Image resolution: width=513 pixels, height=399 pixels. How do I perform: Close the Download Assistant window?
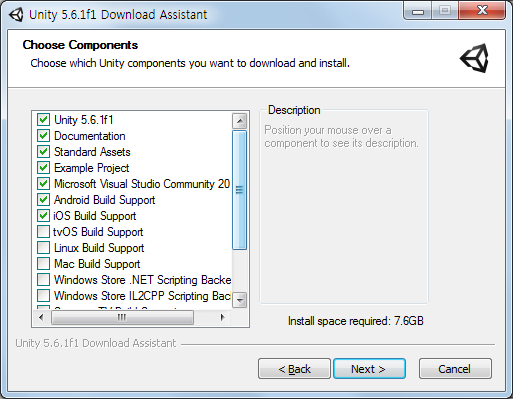pos(482,11)
